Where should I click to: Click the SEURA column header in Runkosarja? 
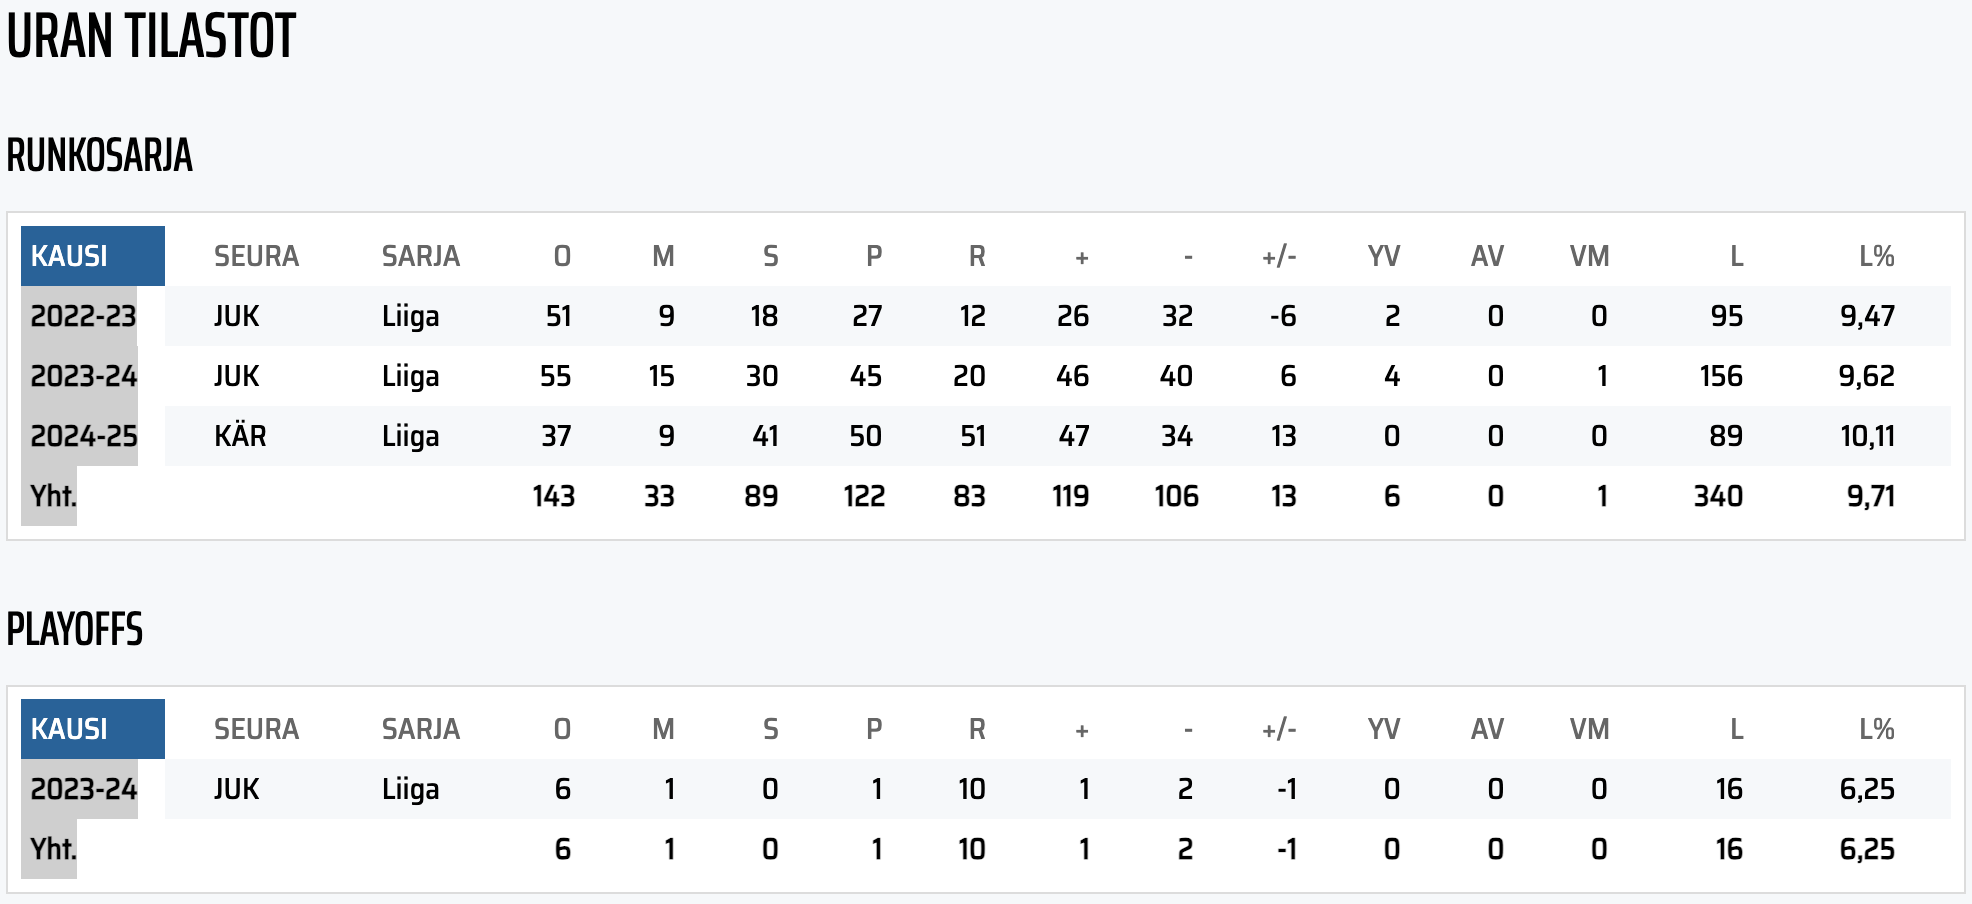(x=256, y=256)
